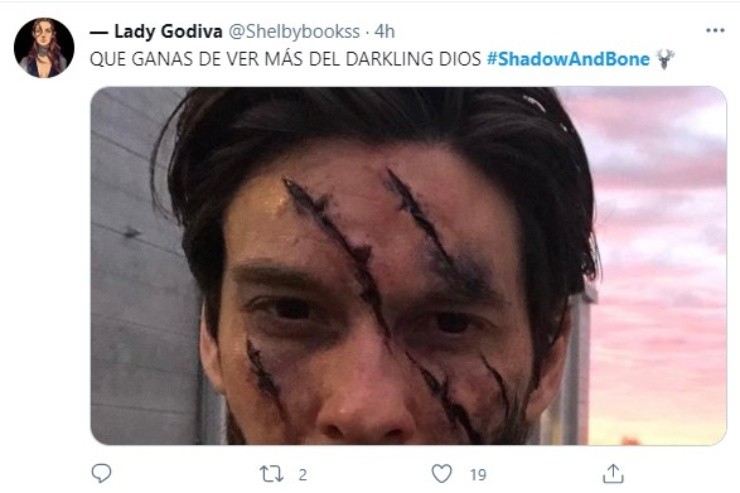Screen dimensions: 740x493
Task: Click the word DIOS before the hashtag
Action: [x=461, y=59]
